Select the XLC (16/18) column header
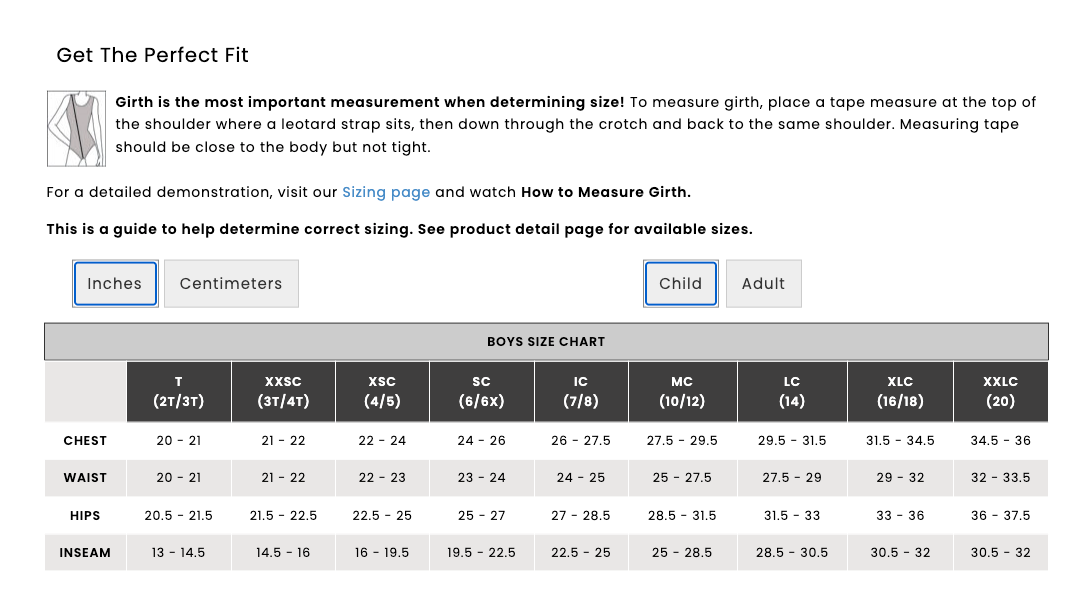The width and height of the screenshot is (1090, 602). (900, 391)
